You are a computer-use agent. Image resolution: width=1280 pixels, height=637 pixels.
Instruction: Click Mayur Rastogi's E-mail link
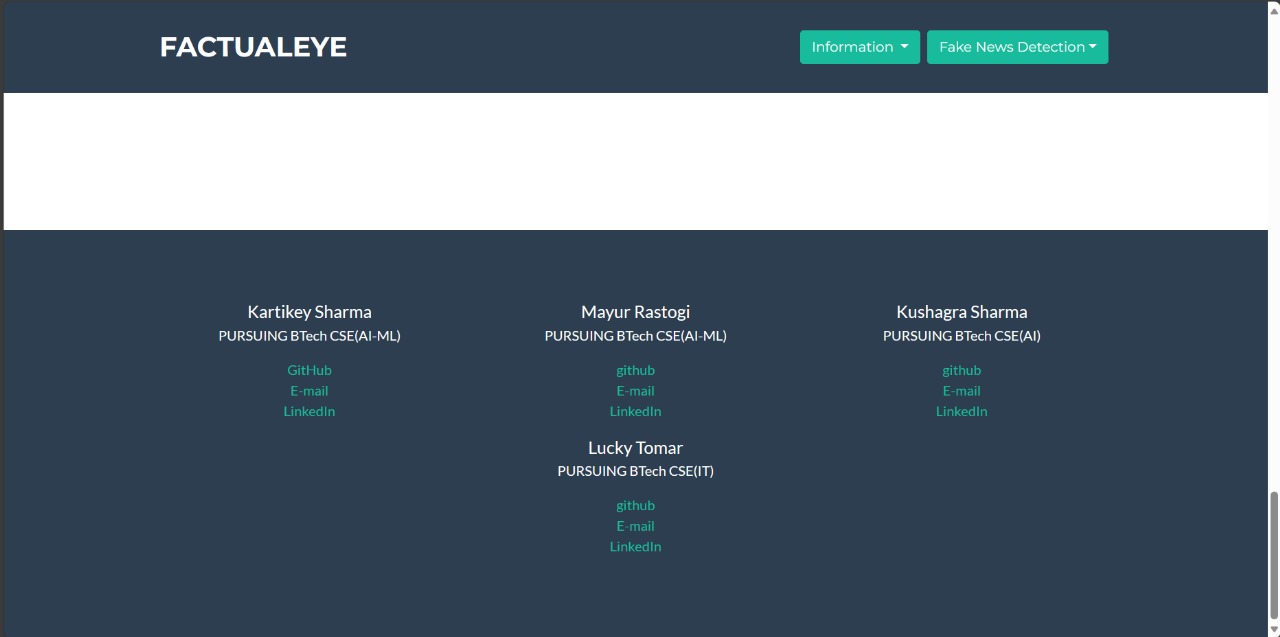tap(635, 391)
